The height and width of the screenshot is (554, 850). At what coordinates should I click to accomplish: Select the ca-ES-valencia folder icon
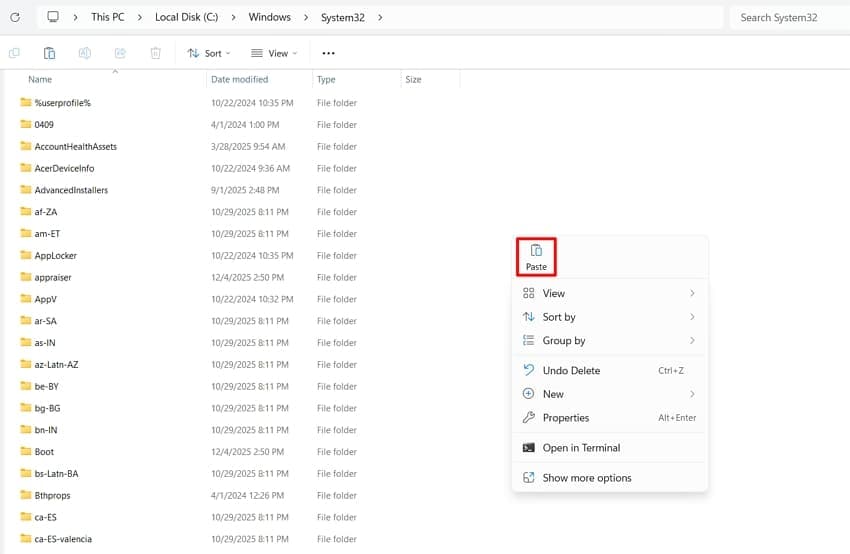click(x=25, y=538)
